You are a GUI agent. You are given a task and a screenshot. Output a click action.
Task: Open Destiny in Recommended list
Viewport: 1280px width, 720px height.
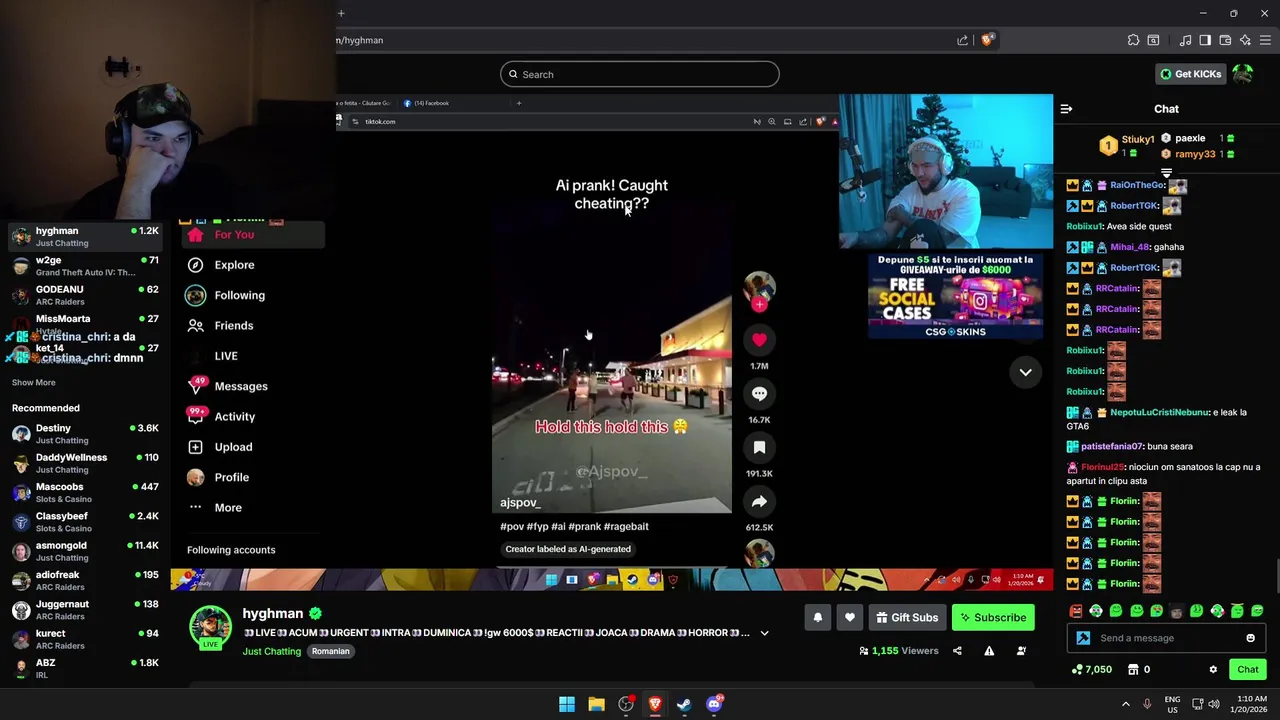coord(85,434)
